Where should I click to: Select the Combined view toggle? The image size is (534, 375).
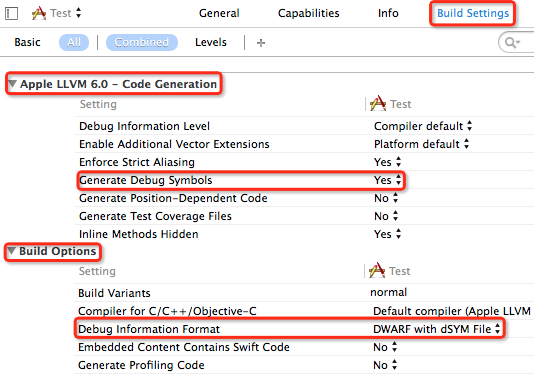tap(142, 43)
